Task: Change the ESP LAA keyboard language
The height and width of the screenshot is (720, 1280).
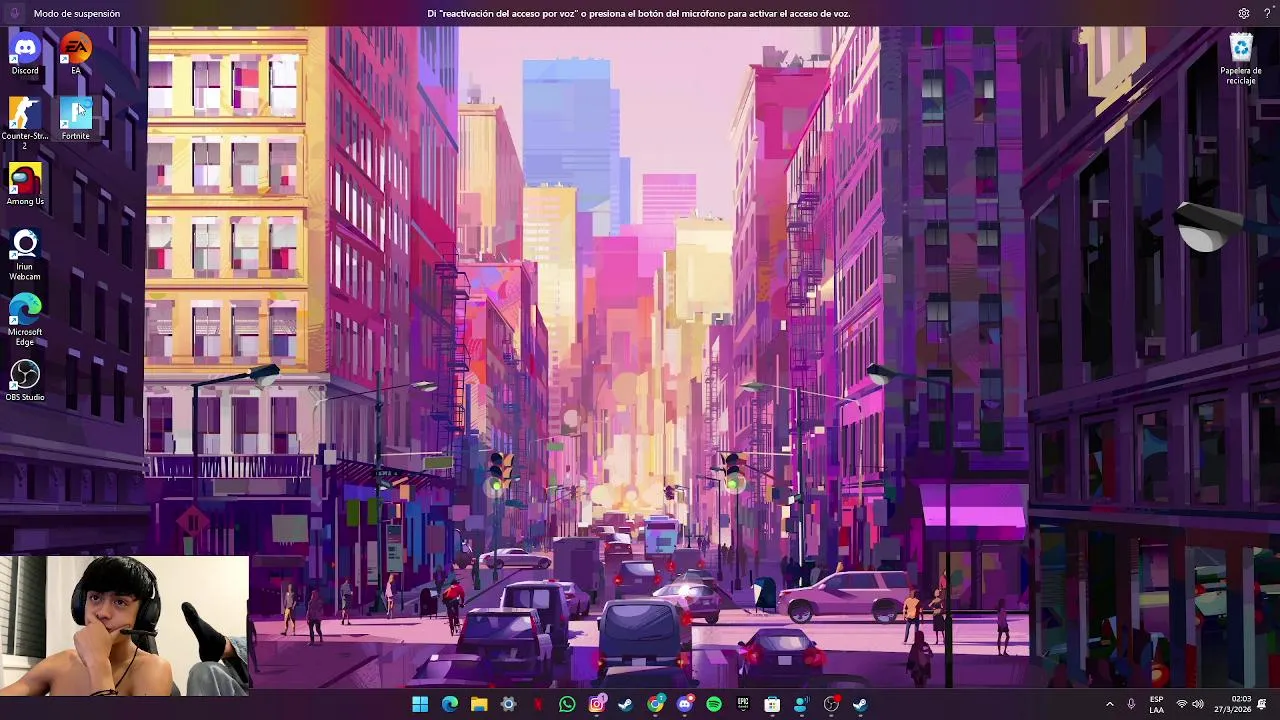Action: [x=1156, y=704]
